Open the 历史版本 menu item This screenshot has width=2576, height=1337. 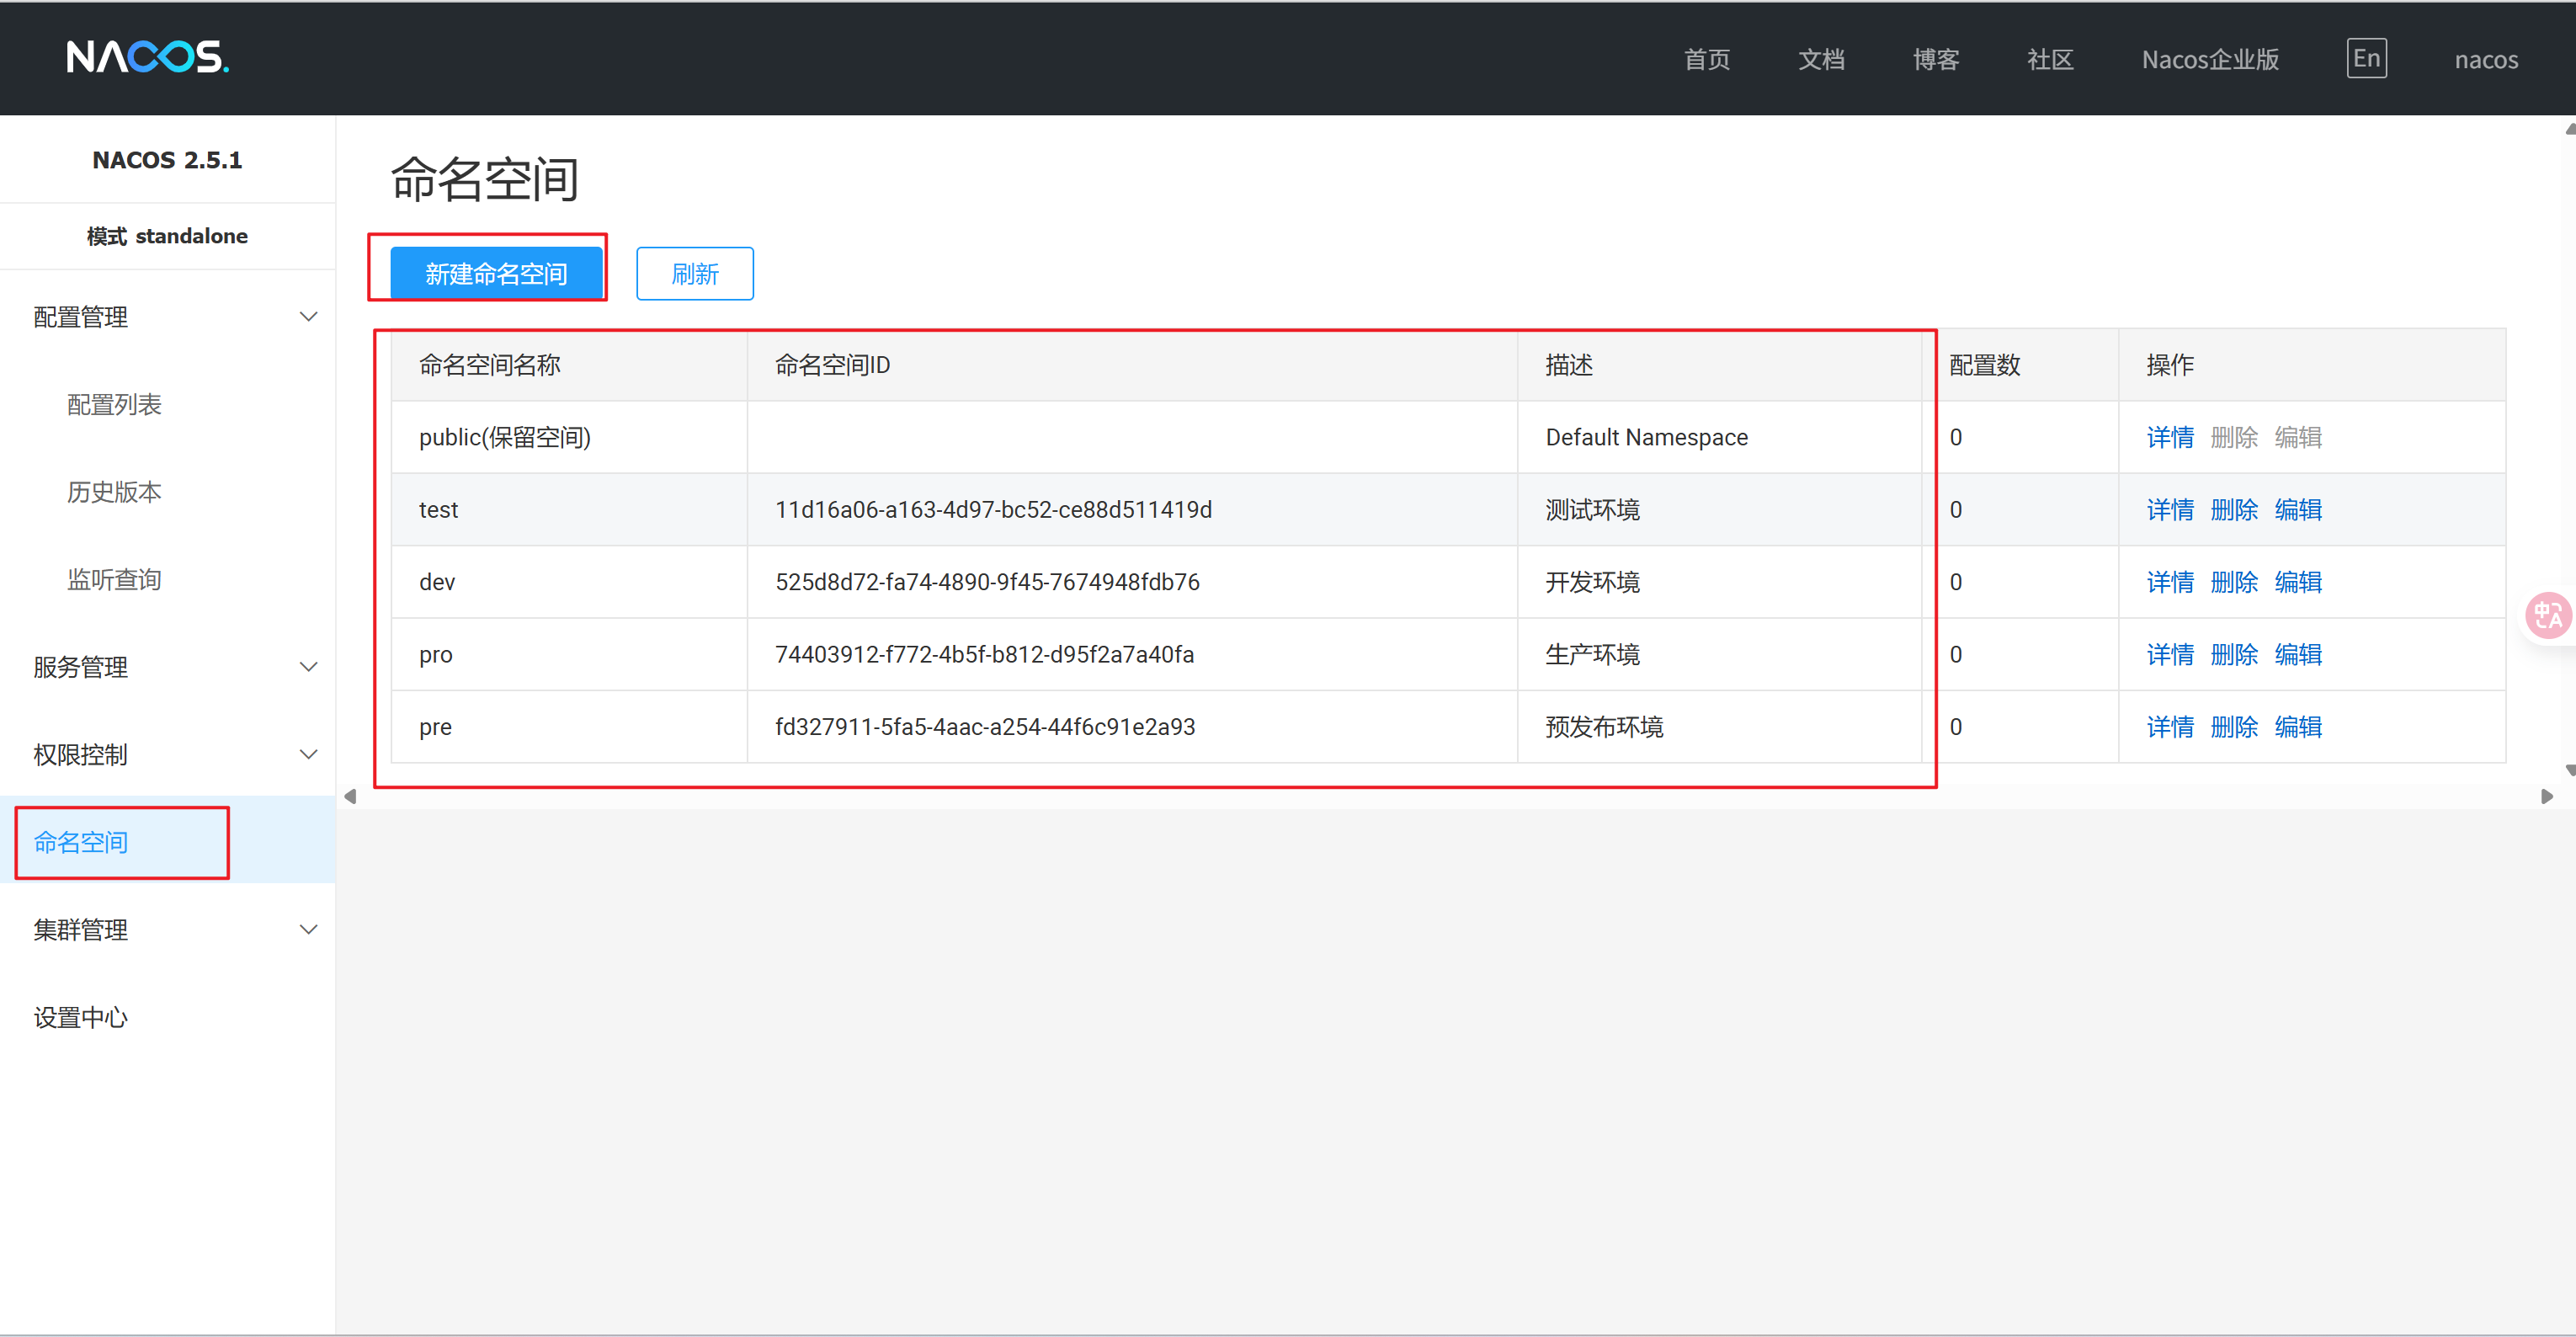pyautogui.click(x=114, y=492)
